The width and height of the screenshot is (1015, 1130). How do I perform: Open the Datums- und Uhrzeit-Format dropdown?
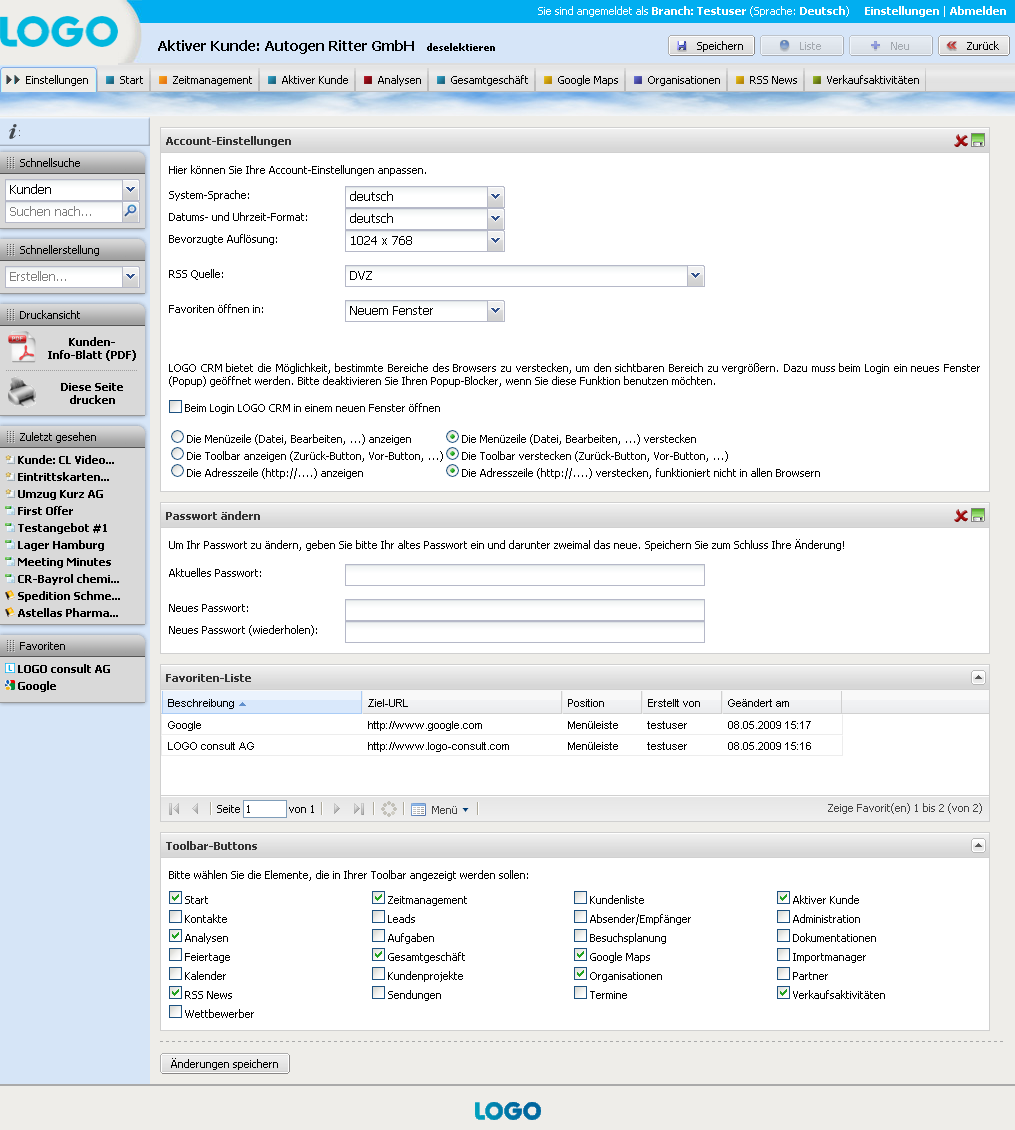pos(495,218)
